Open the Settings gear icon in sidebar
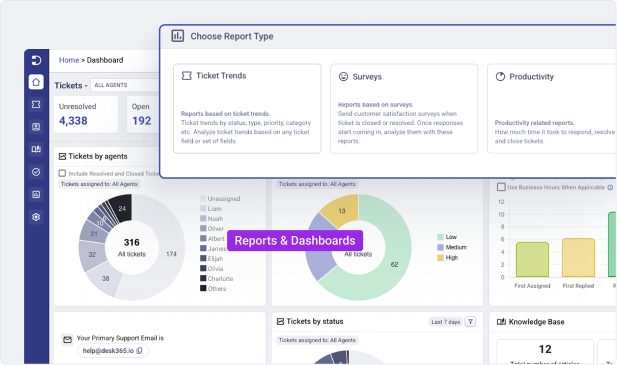 [x=36, y=217]
